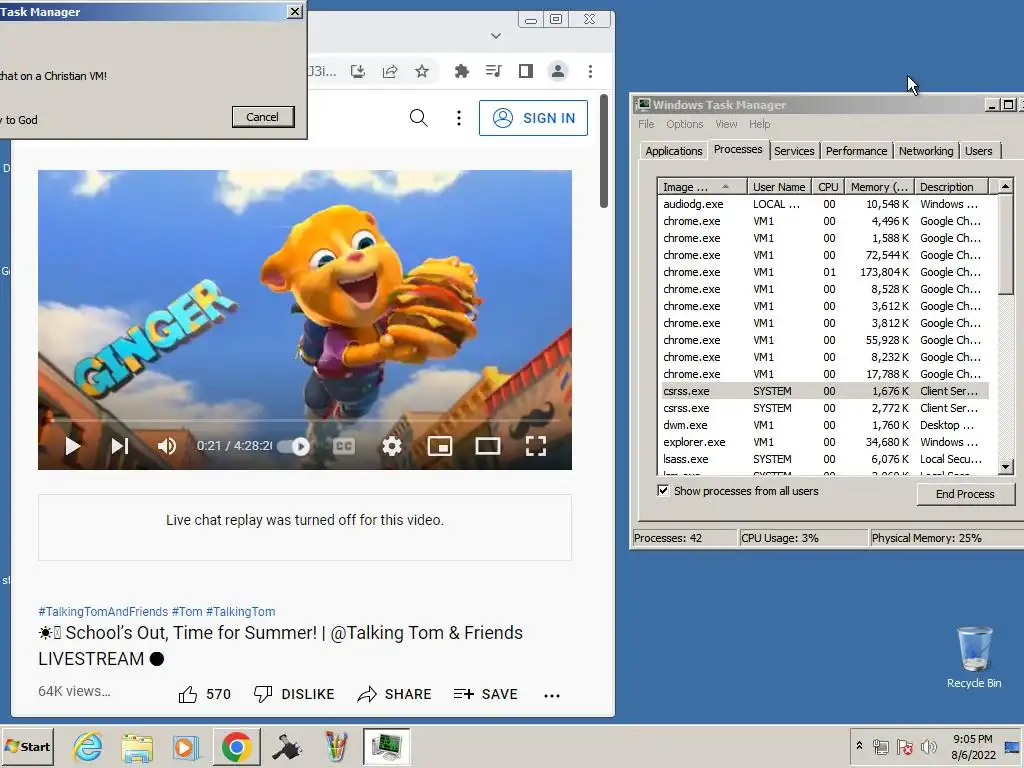Open Windows Media Player taskbar icon
Screen dimensions: 1024x768
(186, 747)
